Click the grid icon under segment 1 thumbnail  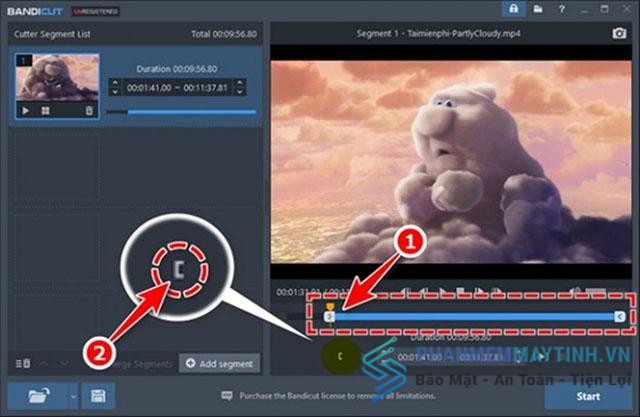pos(45,111)
